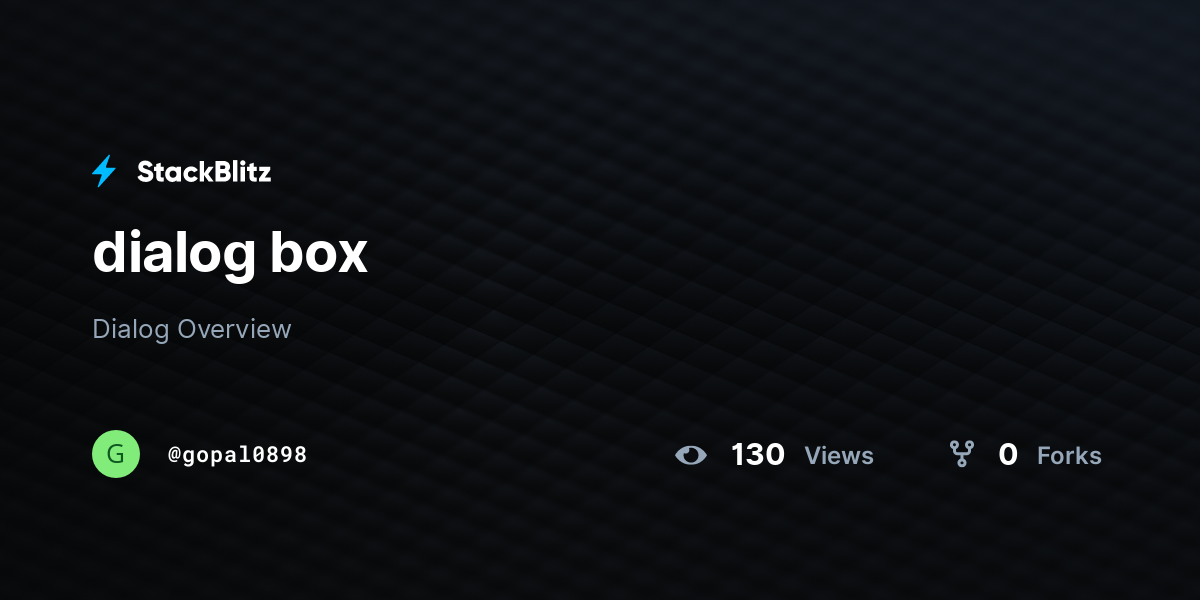Click the "@" symbol before gopal0898
Viewport: 1200px width, 600px height.
coord(174,455)
